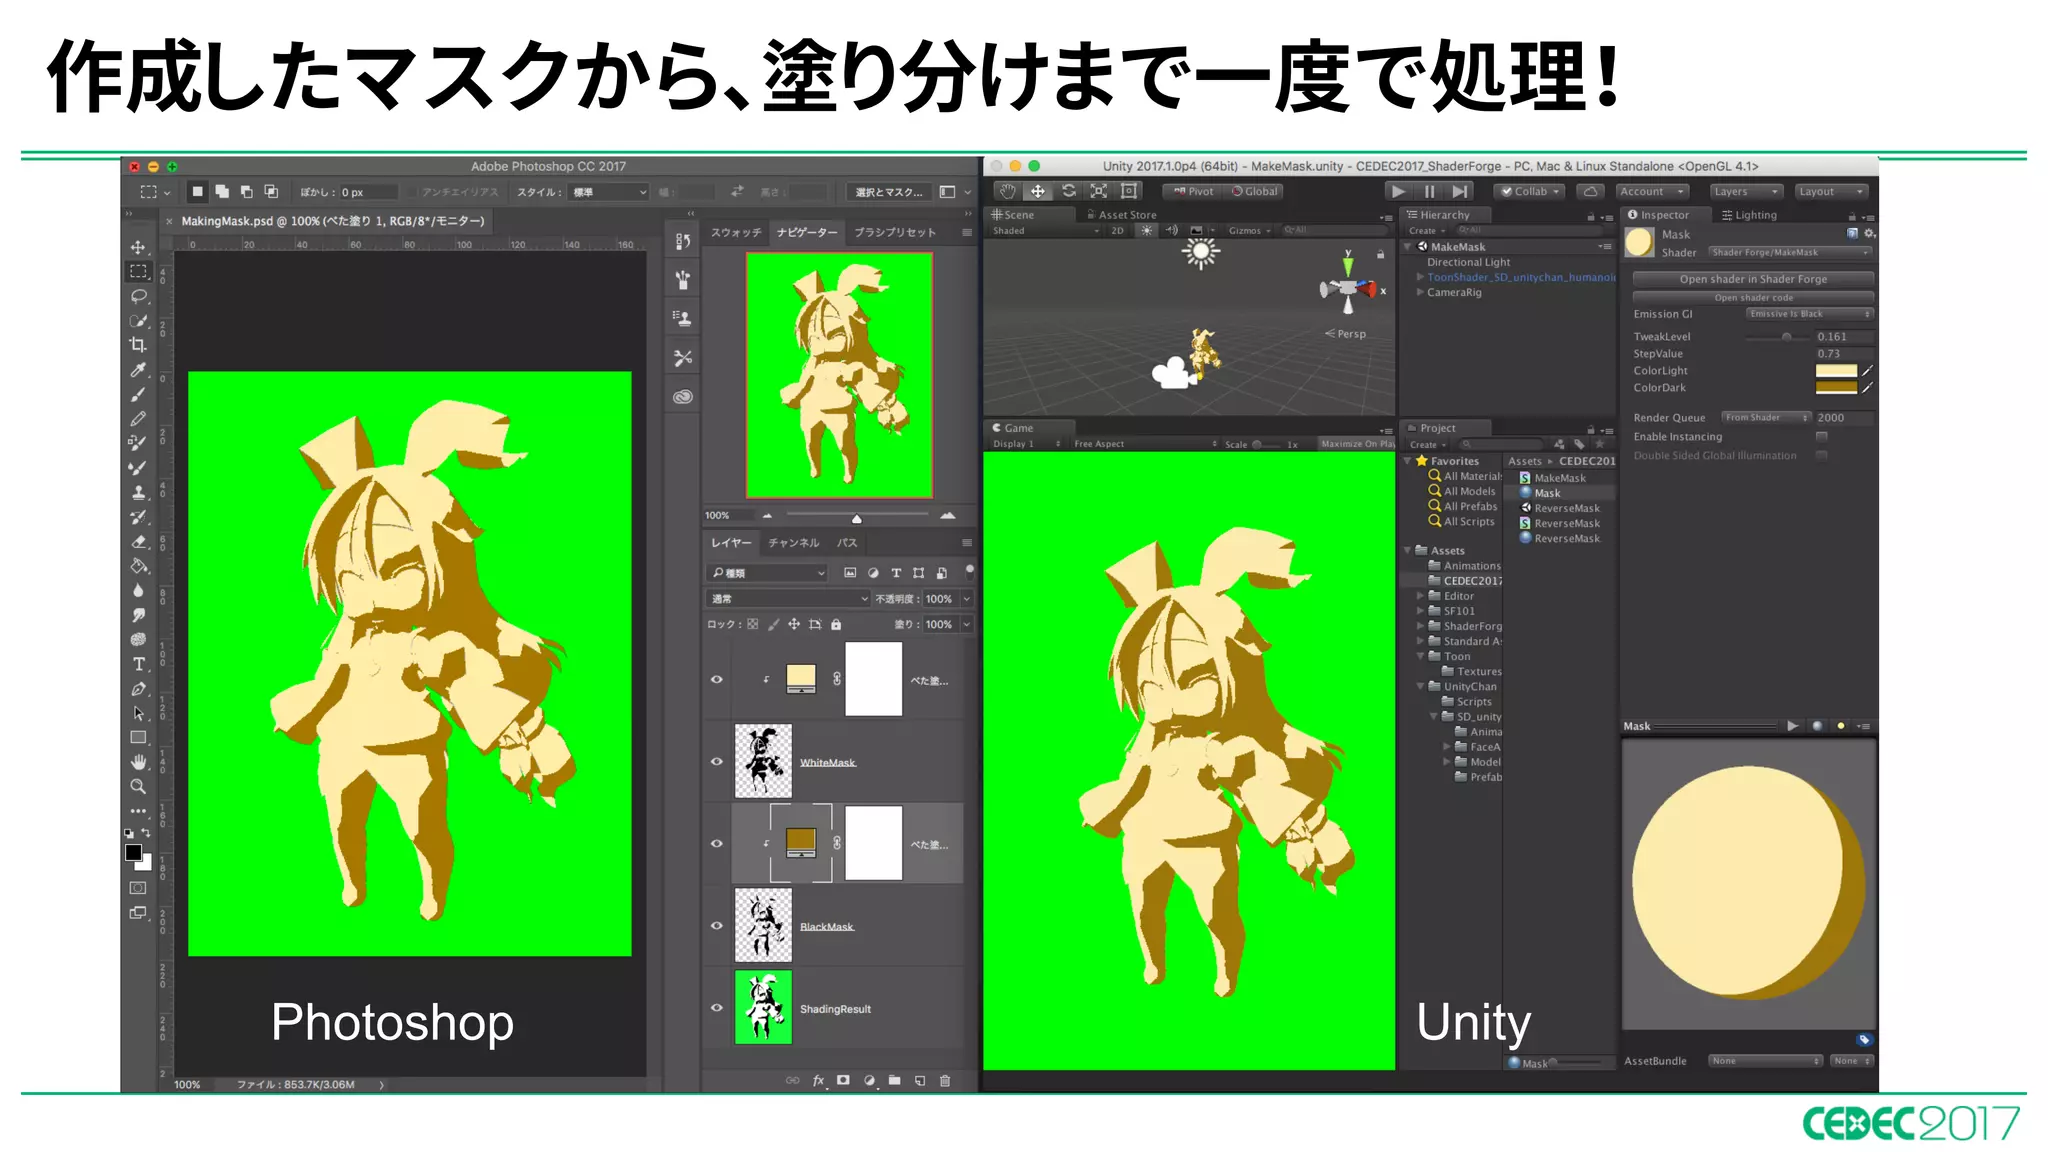Viewport: 2048px width, 1152px height.
Task: Select Unity's Move transform tool
Action: point(1038,191)
